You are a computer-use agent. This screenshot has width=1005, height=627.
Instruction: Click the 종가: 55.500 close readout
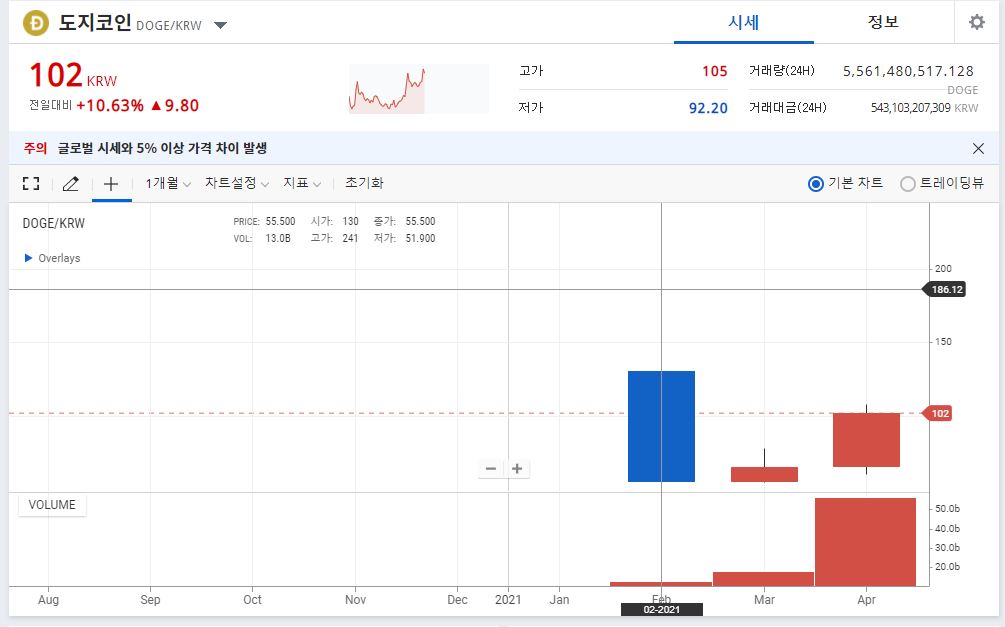pos(404,222)
